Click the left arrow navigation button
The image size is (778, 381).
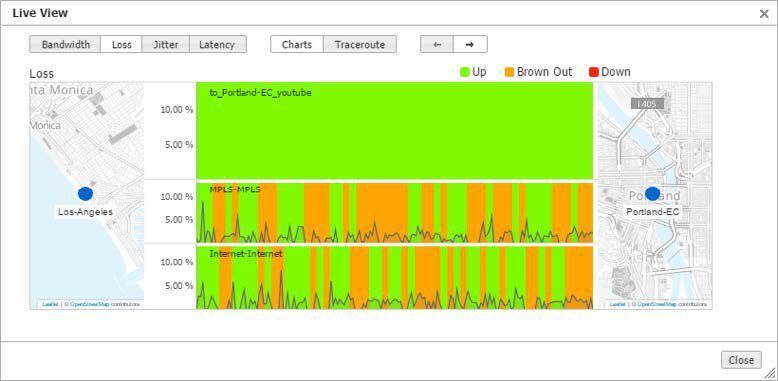pyautogui.click(x=437, y=44)
